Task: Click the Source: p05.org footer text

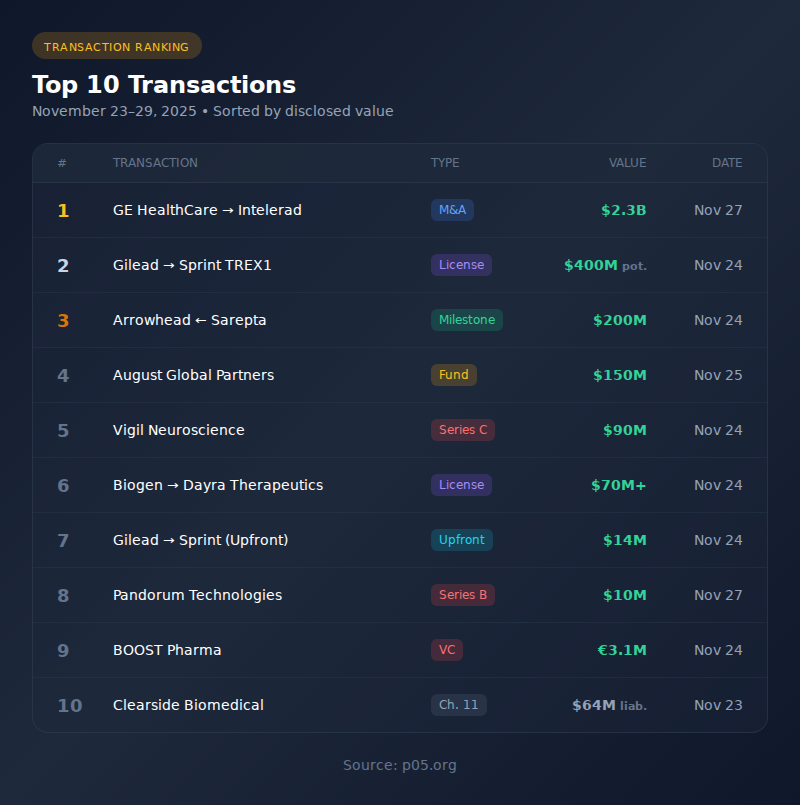Action: (400, 765)
